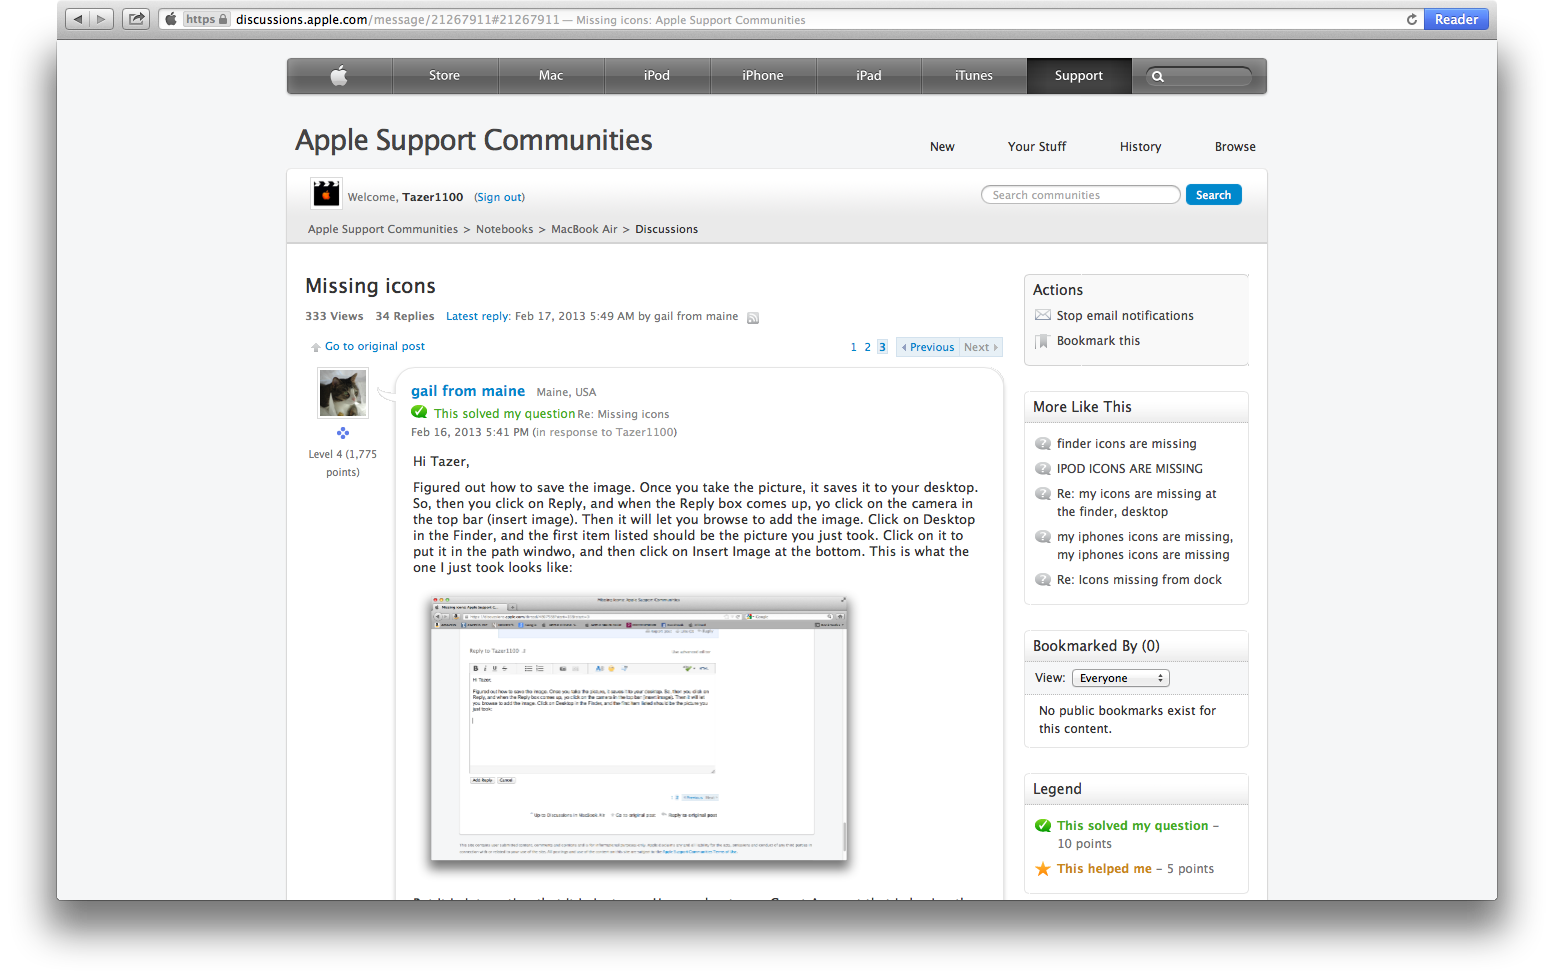The image size is (1554, 979).
Task: Click the Apple site search field
Action: tap(1199, 76)
